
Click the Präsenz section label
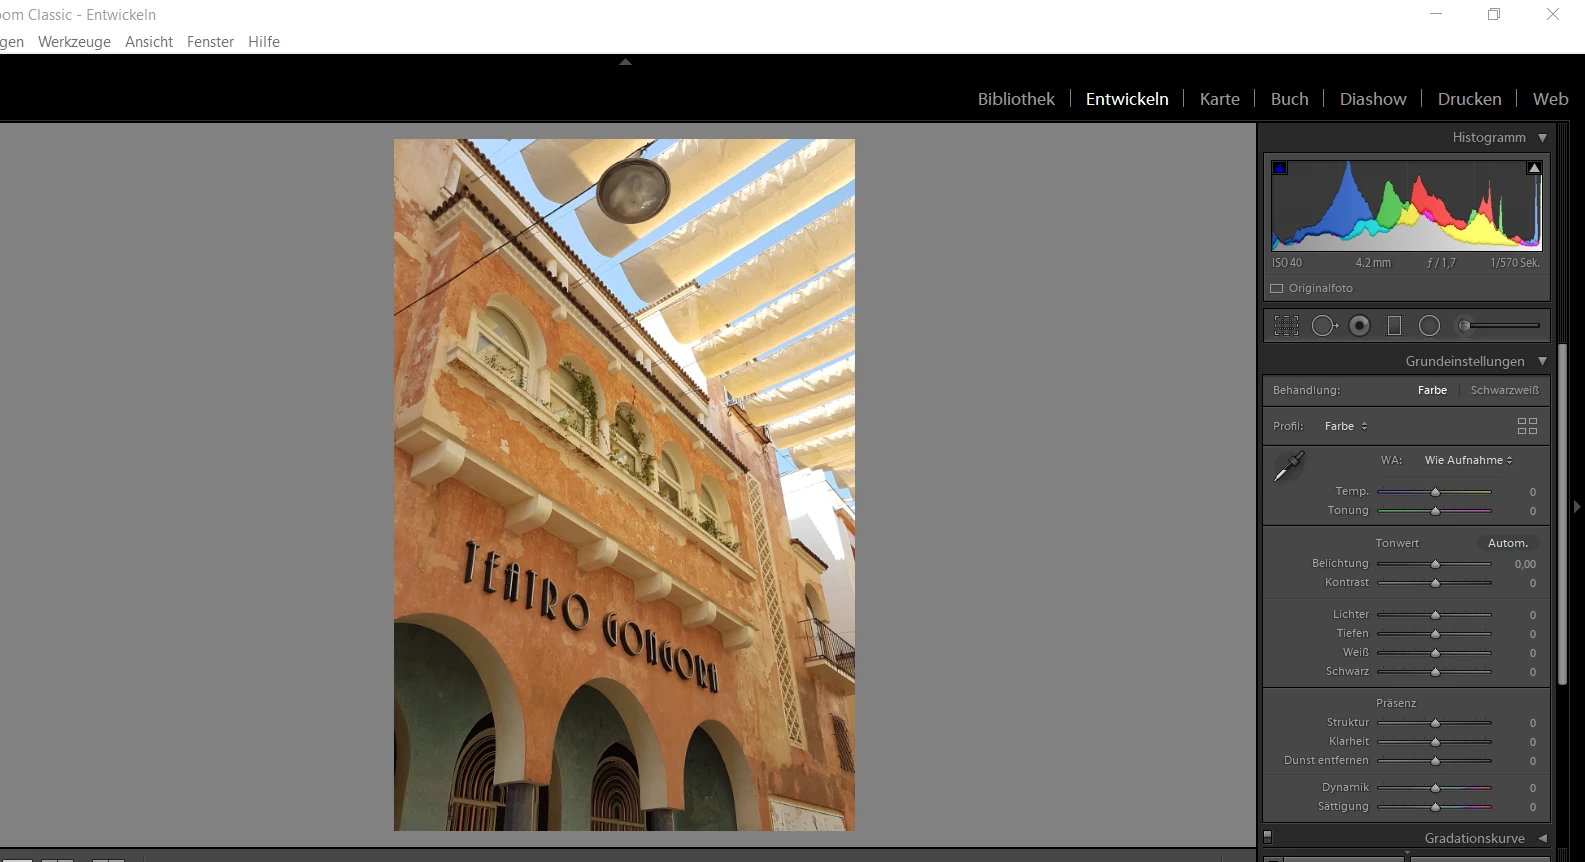click(1396, 703)
